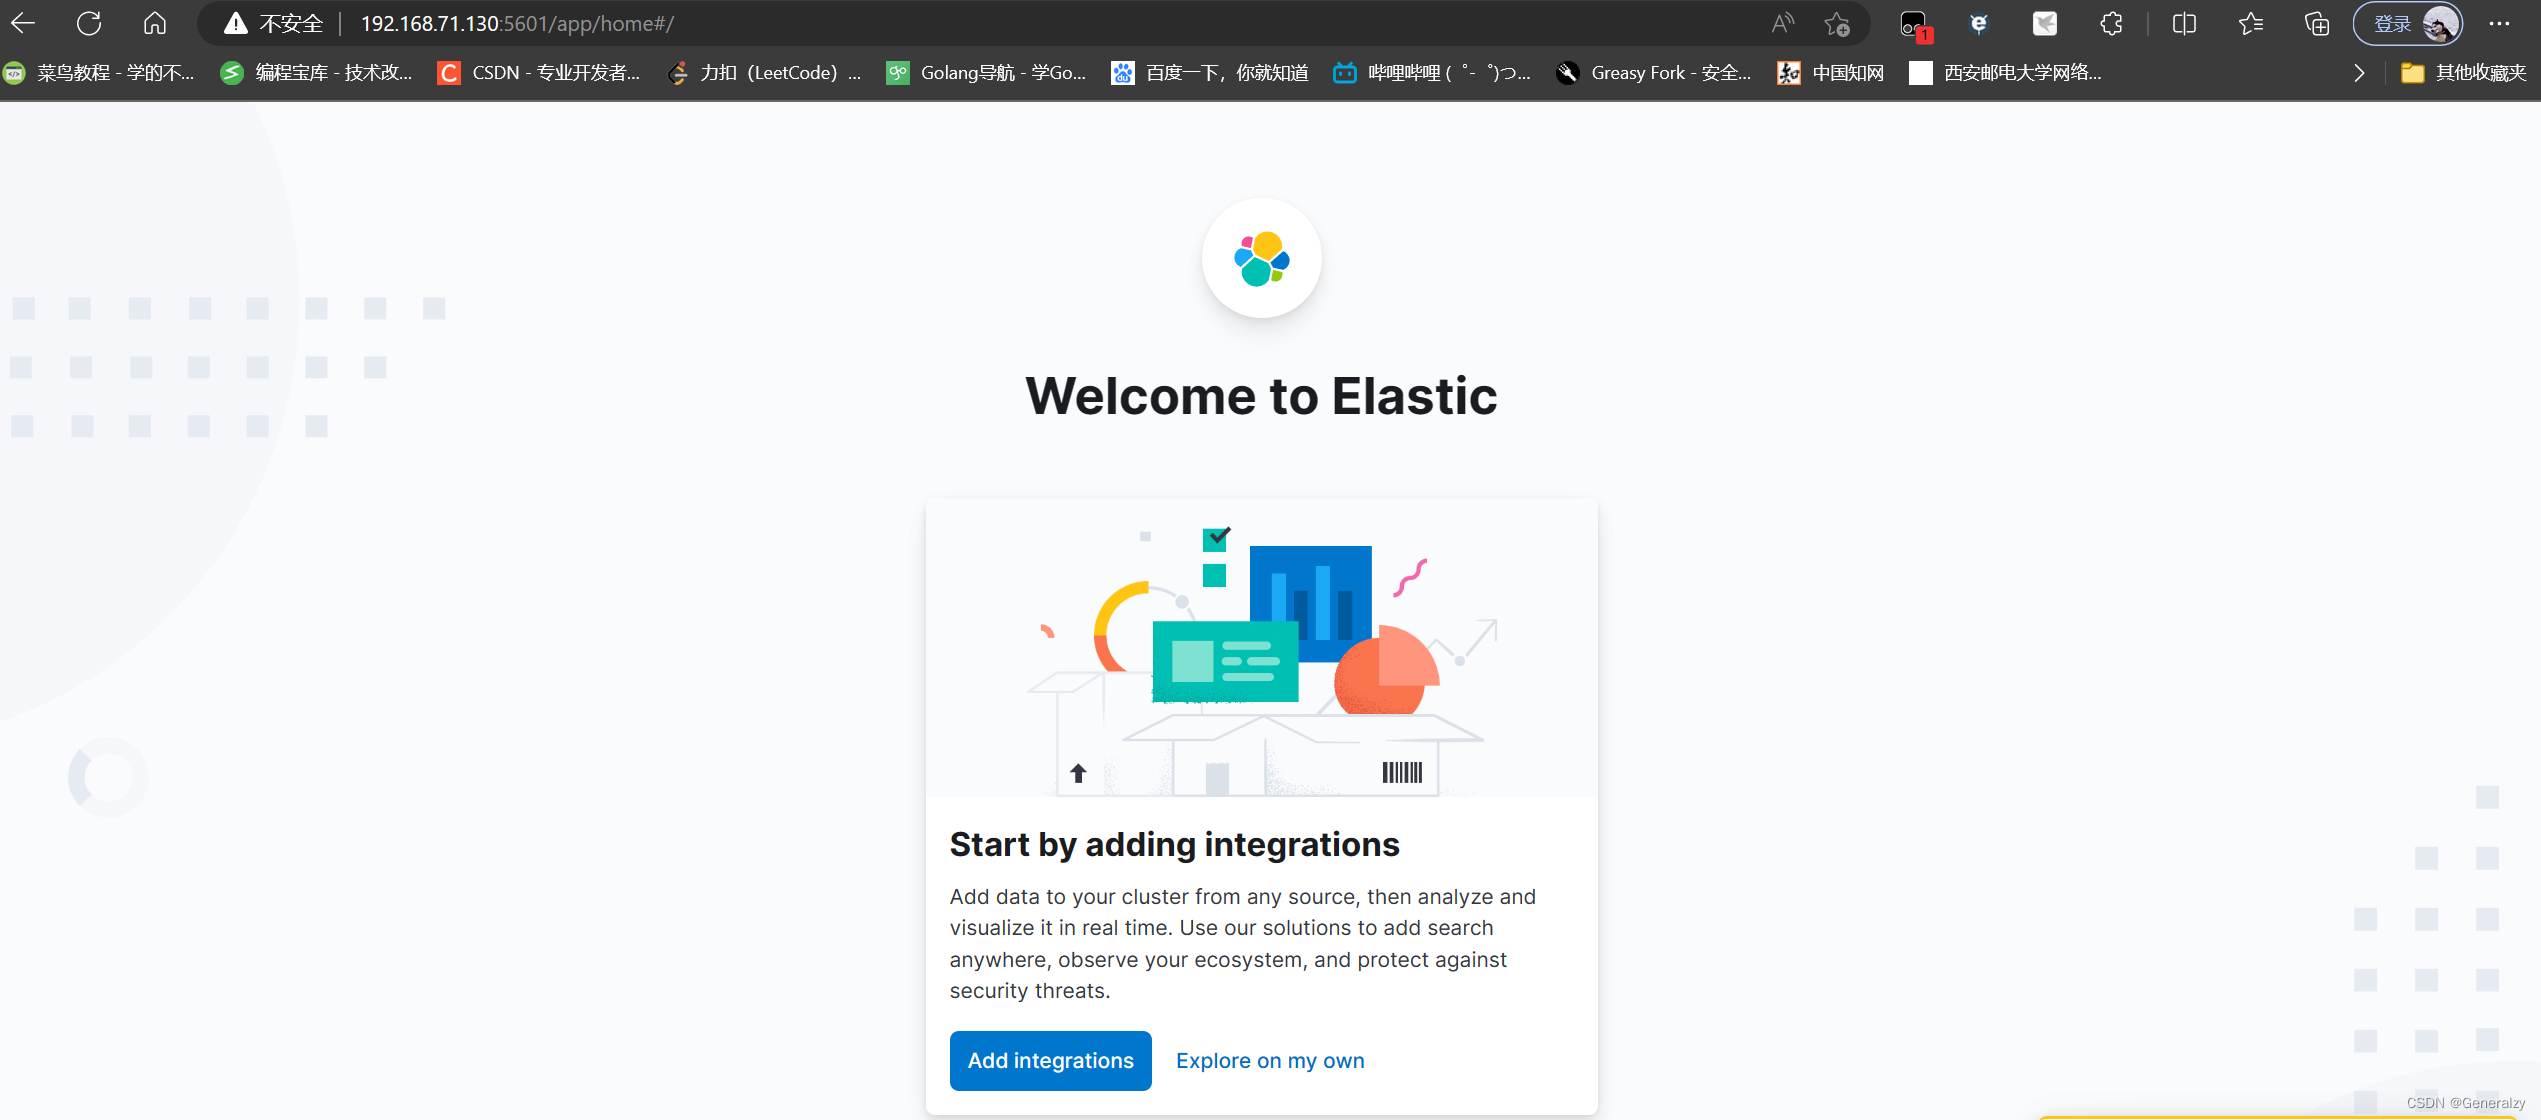2541x1120 pixels.
Task: Click the Welcome to Elastic heading
Action: pyautogui.click(x=1261, y=396)
